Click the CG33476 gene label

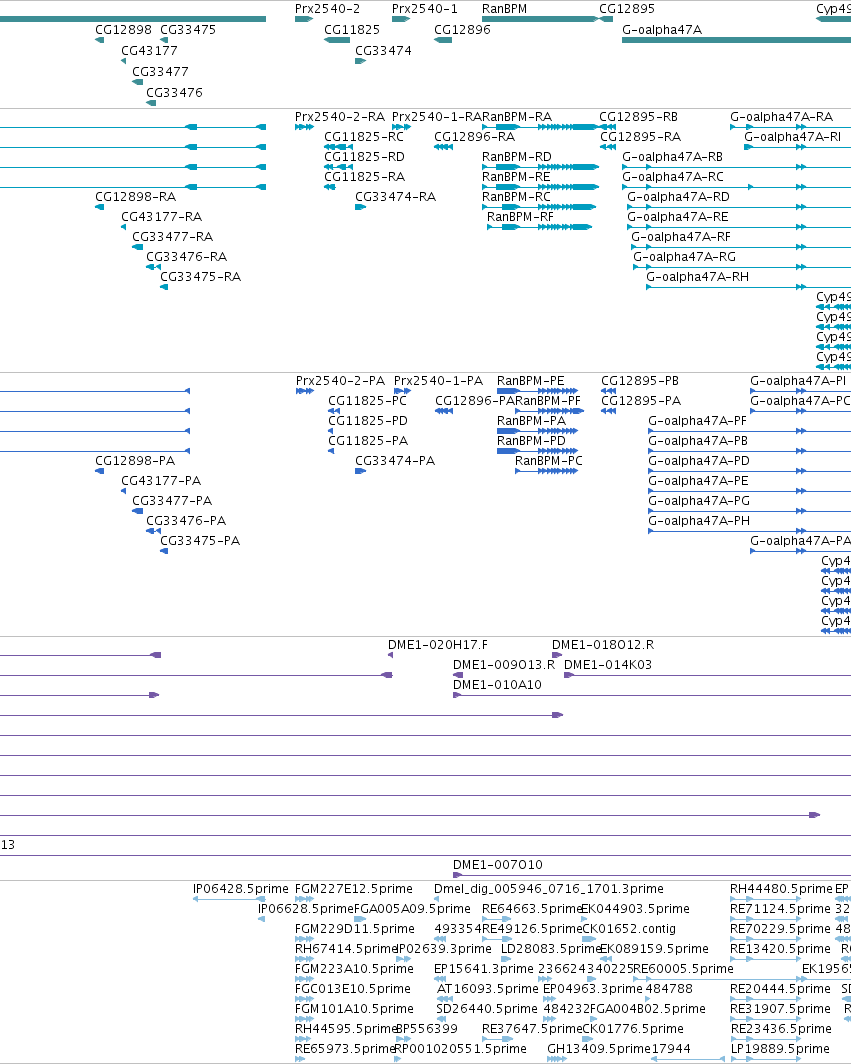tap(174, 93)
